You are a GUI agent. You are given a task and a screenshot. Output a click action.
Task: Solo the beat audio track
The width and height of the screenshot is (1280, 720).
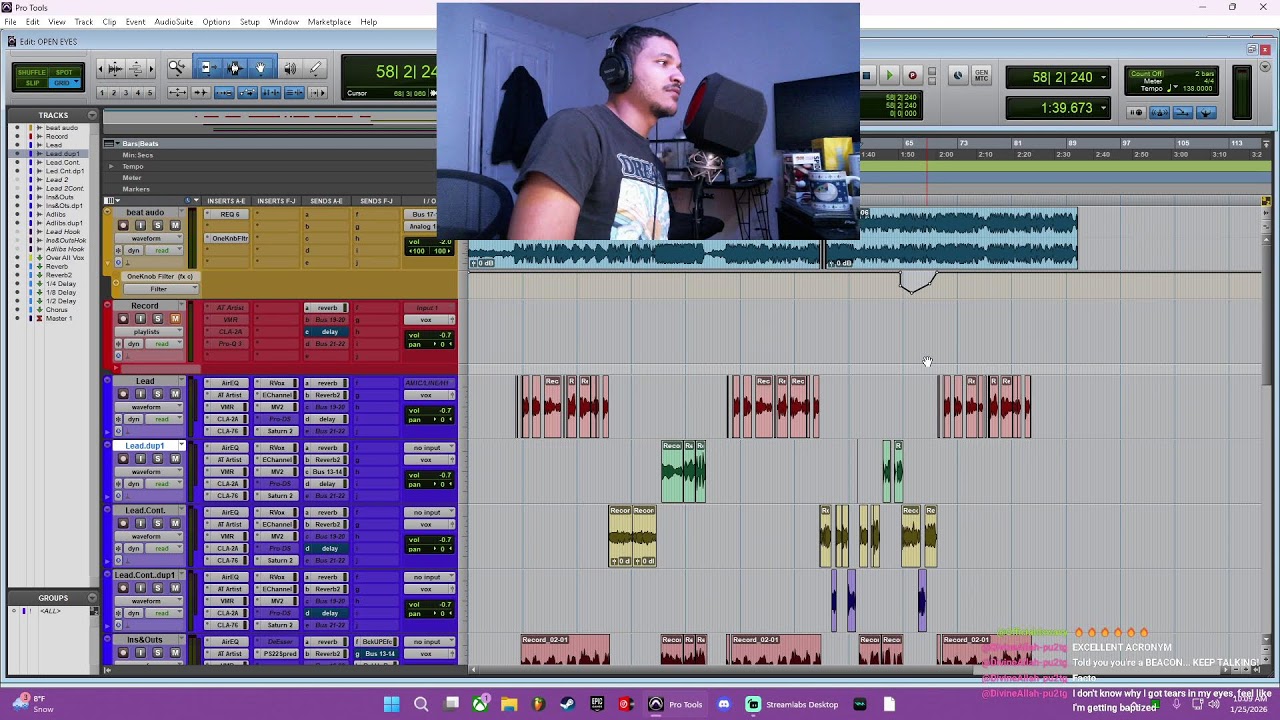pyautogui.click(x=158, y=225)
